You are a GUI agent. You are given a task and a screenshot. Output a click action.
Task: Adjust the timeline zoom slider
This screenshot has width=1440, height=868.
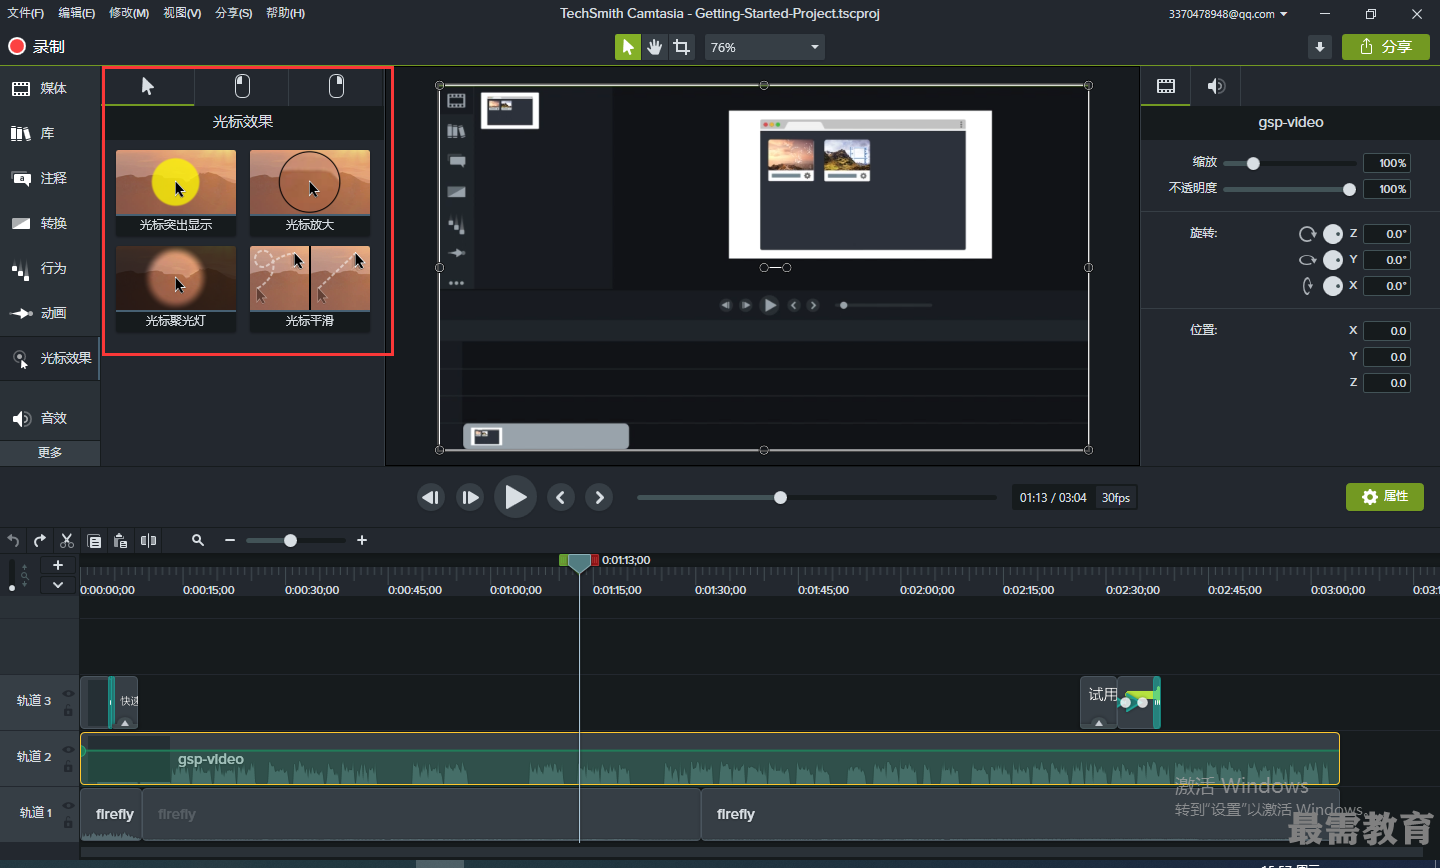coord(290,540)
